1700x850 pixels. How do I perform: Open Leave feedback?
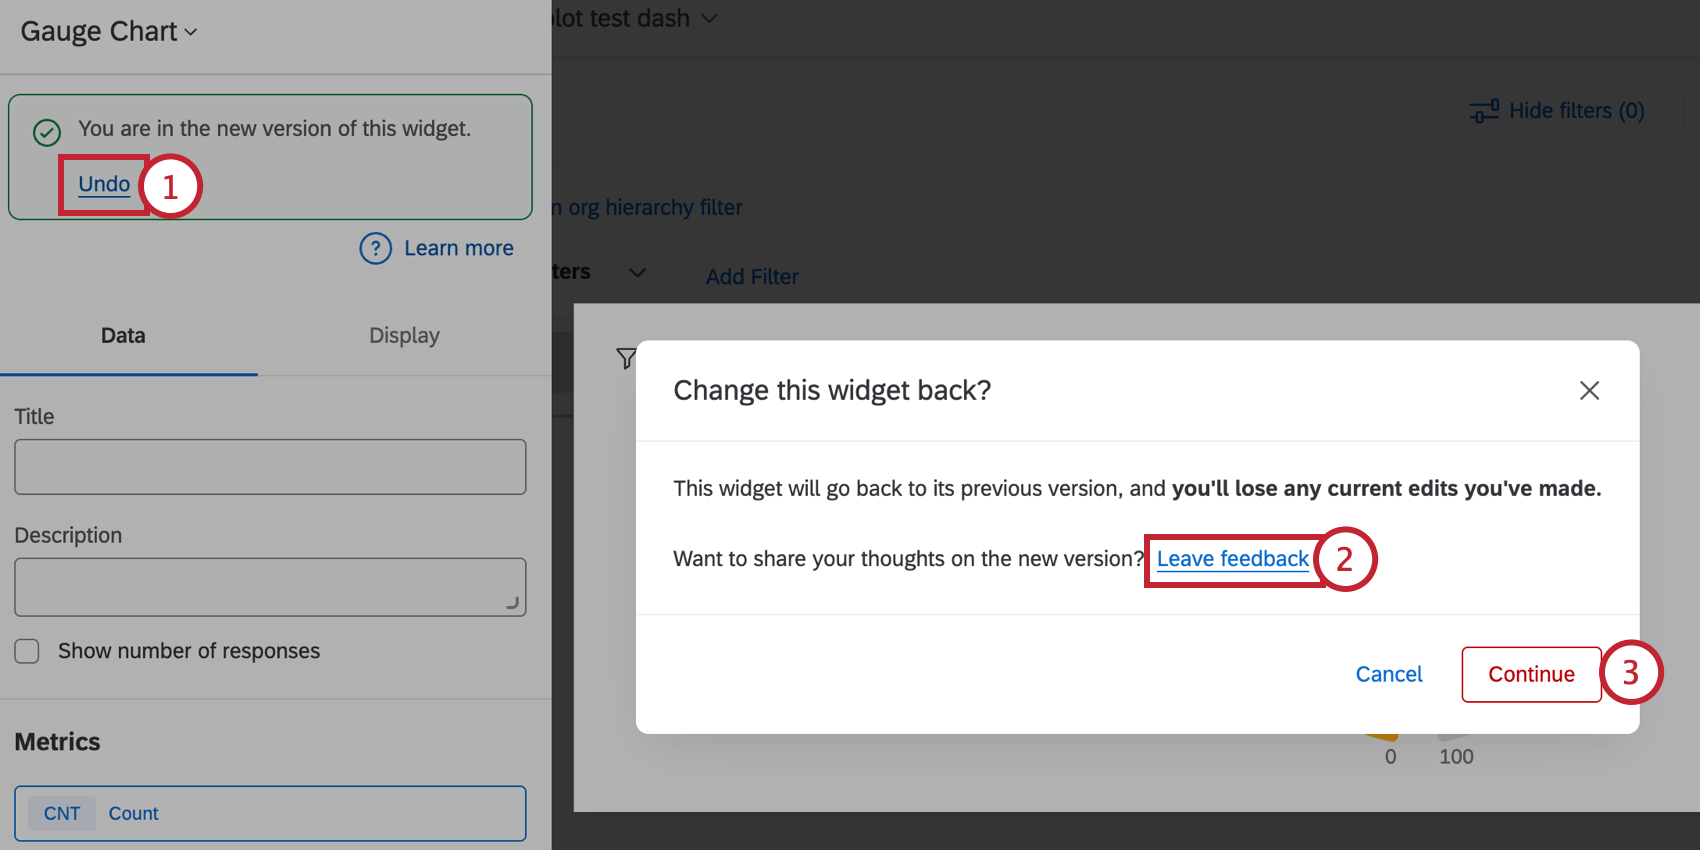click(x=1232, y=559)
